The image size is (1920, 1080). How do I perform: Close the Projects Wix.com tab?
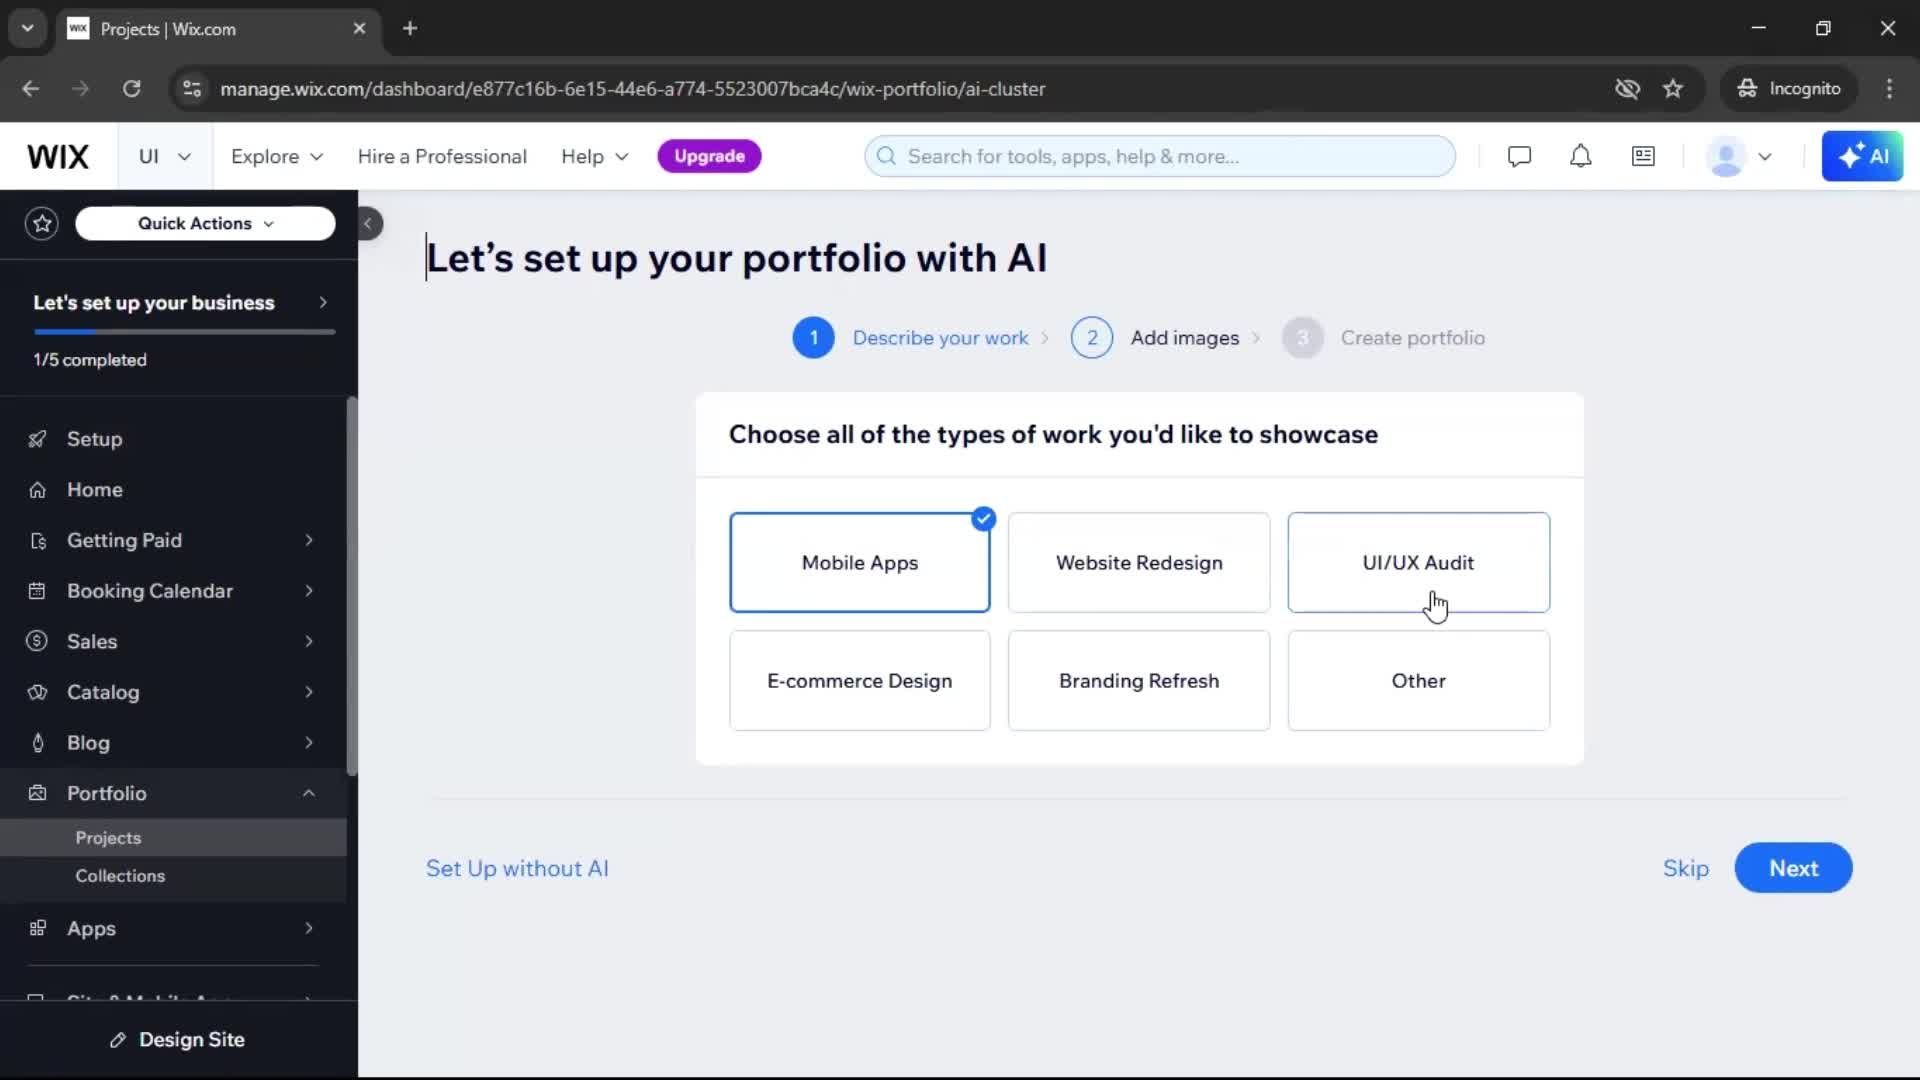pos(359,28)
